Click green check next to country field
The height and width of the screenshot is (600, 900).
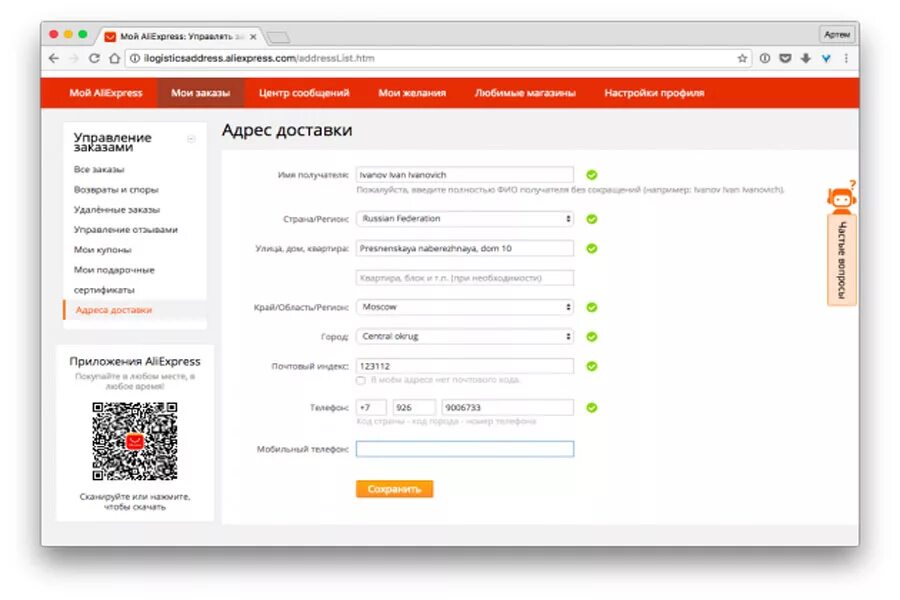coord(592,219)
